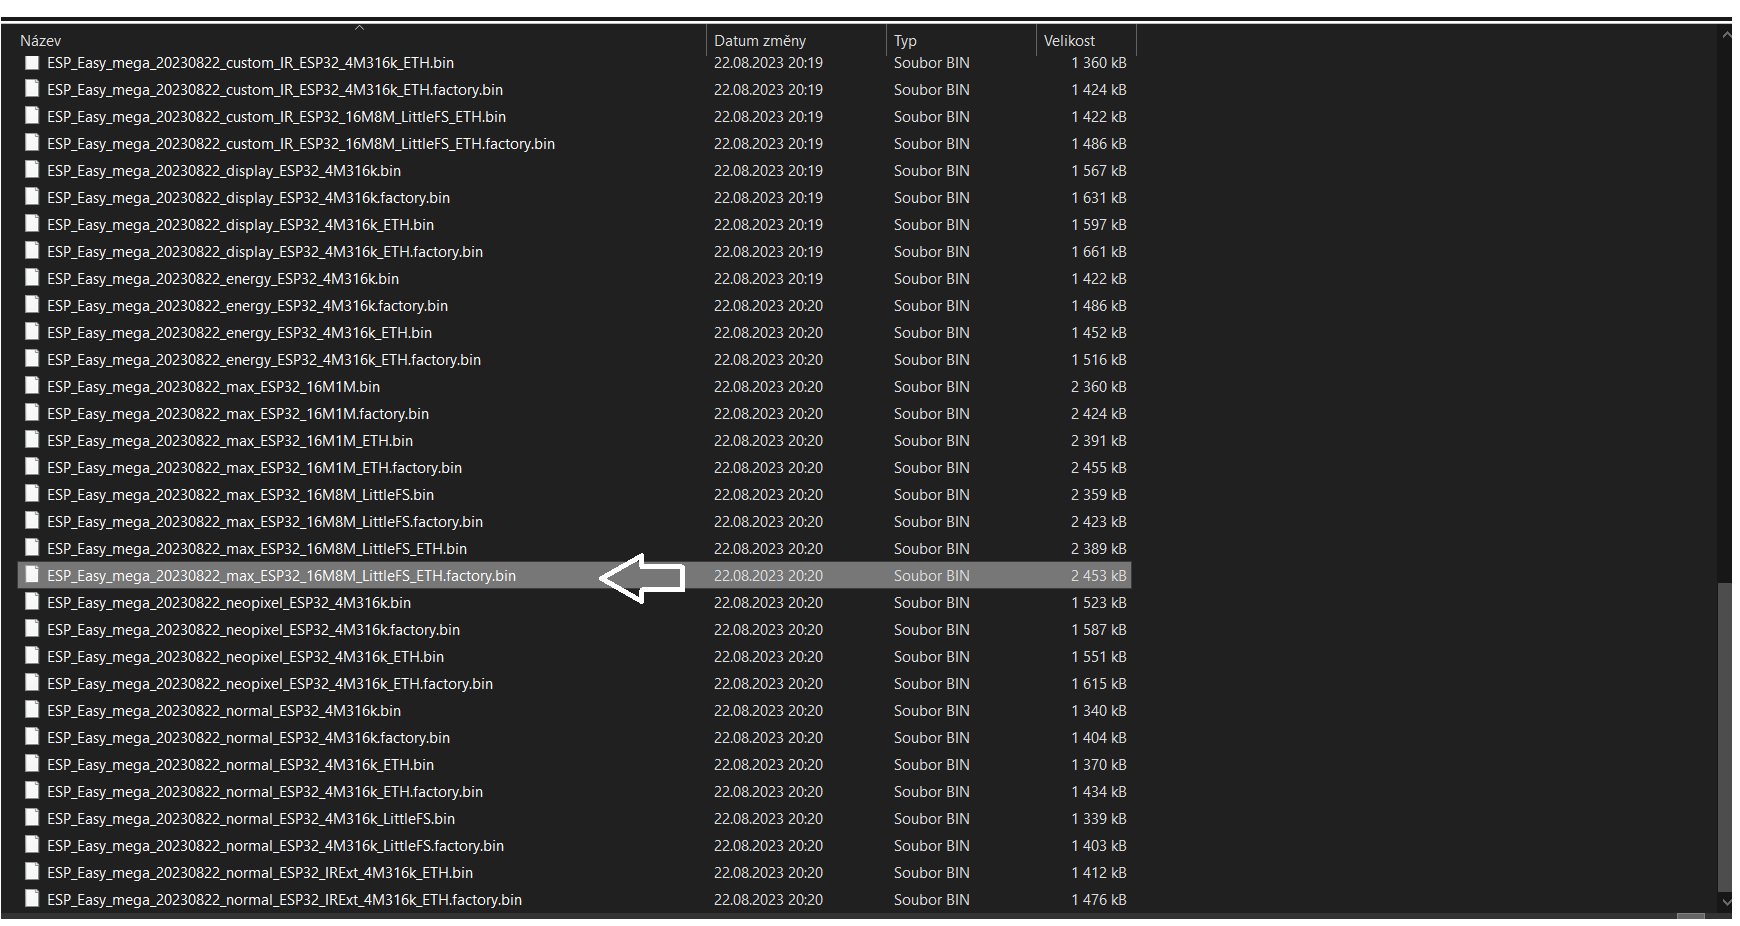Select the file name ESP_Easy_mega_20230822_max_ESP32_16M8M_LittleFS_ETH.bin
Image resolution: width=1740 pixels, height=926 pixels.
pos(257,549)
